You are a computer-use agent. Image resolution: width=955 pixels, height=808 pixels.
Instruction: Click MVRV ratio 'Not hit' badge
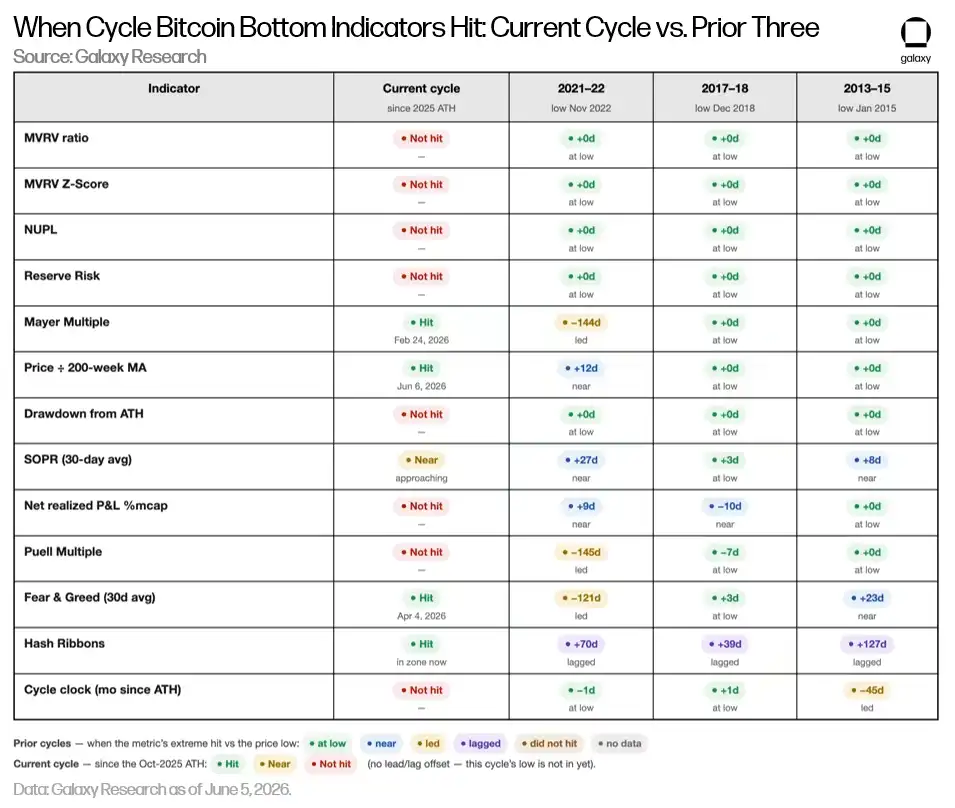(421, 138)
